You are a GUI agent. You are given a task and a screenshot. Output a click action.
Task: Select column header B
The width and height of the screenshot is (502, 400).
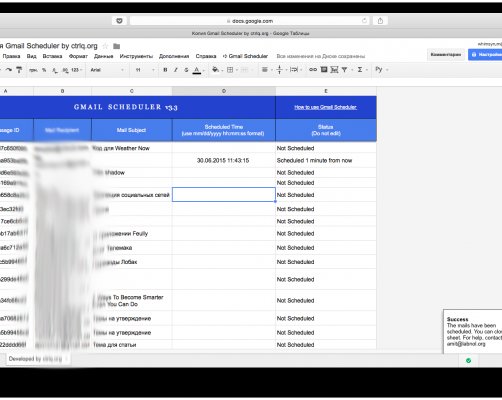(63, 91)
